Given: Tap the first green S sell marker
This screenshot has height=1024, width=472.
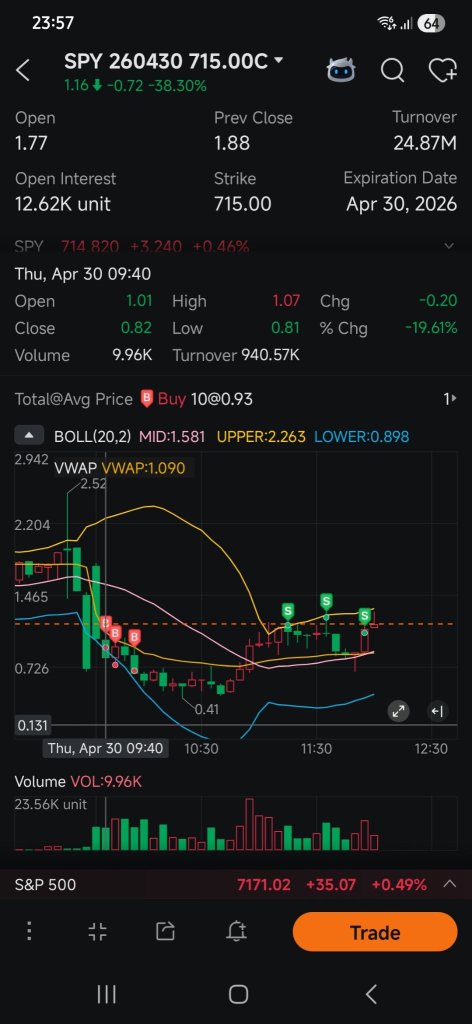Looking at the screenshot, I should pos(288,612).
